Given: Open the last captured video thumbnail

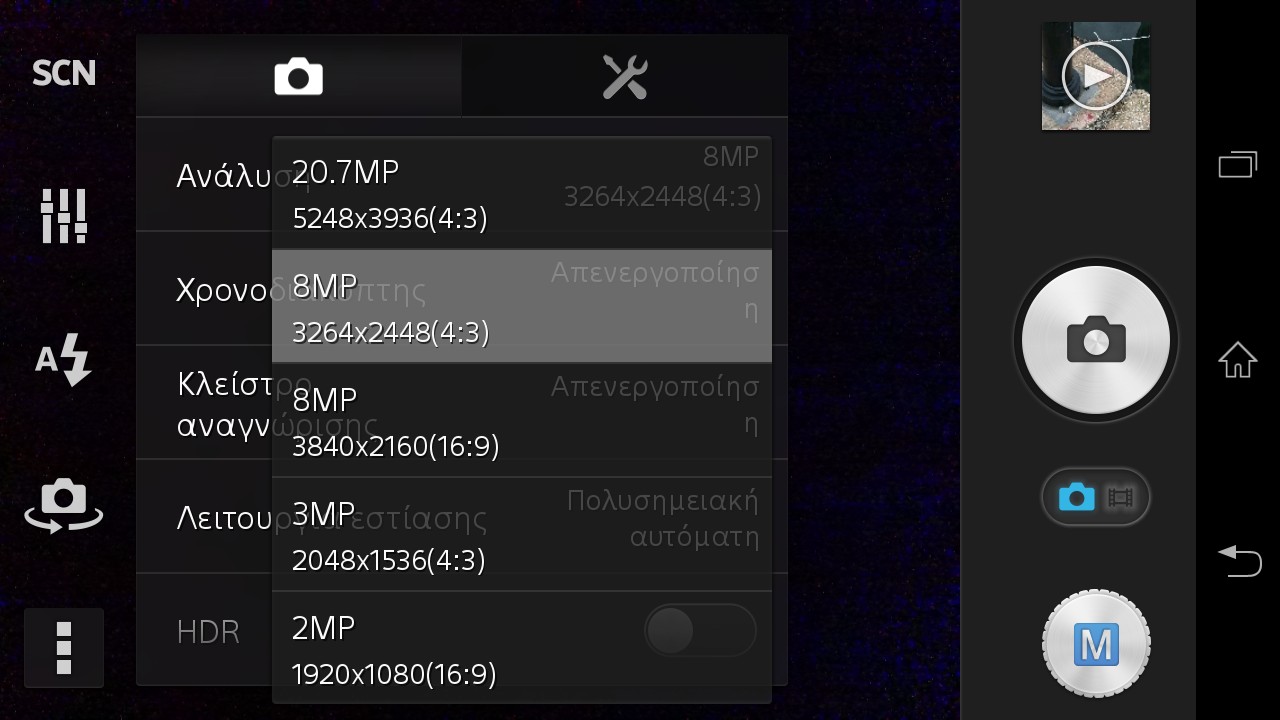Looking at the screenshot, I should (1096, 76).
